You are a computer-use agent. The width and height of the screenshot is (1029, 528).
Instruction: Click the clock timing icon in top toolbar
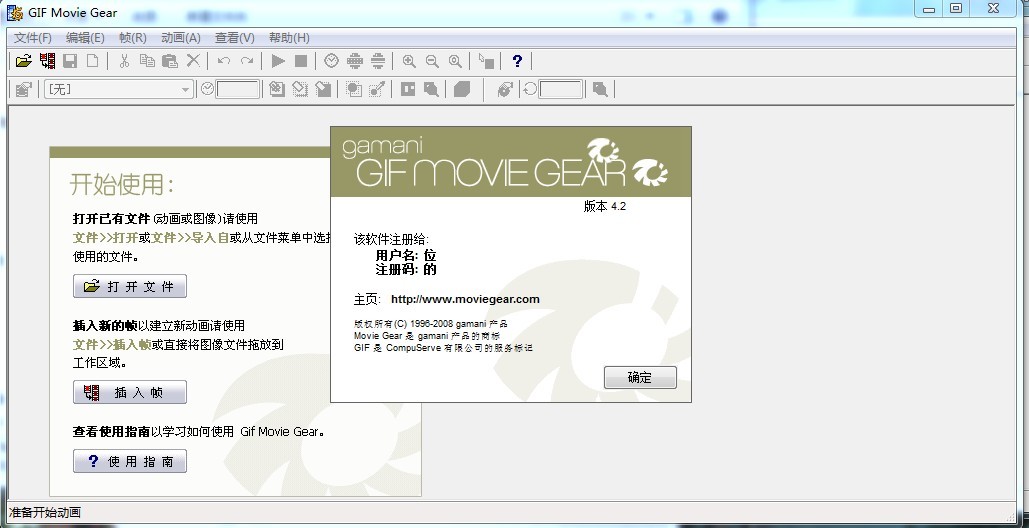[331, 61]
